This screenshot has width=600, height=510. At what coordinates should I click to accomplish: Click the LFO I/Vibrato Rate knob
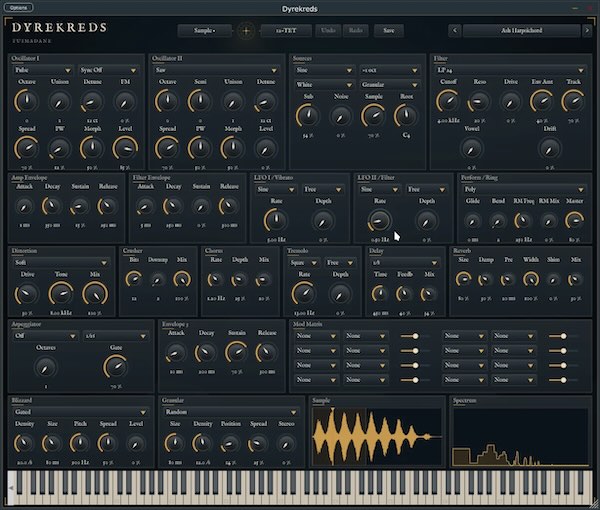click(276, 221)
